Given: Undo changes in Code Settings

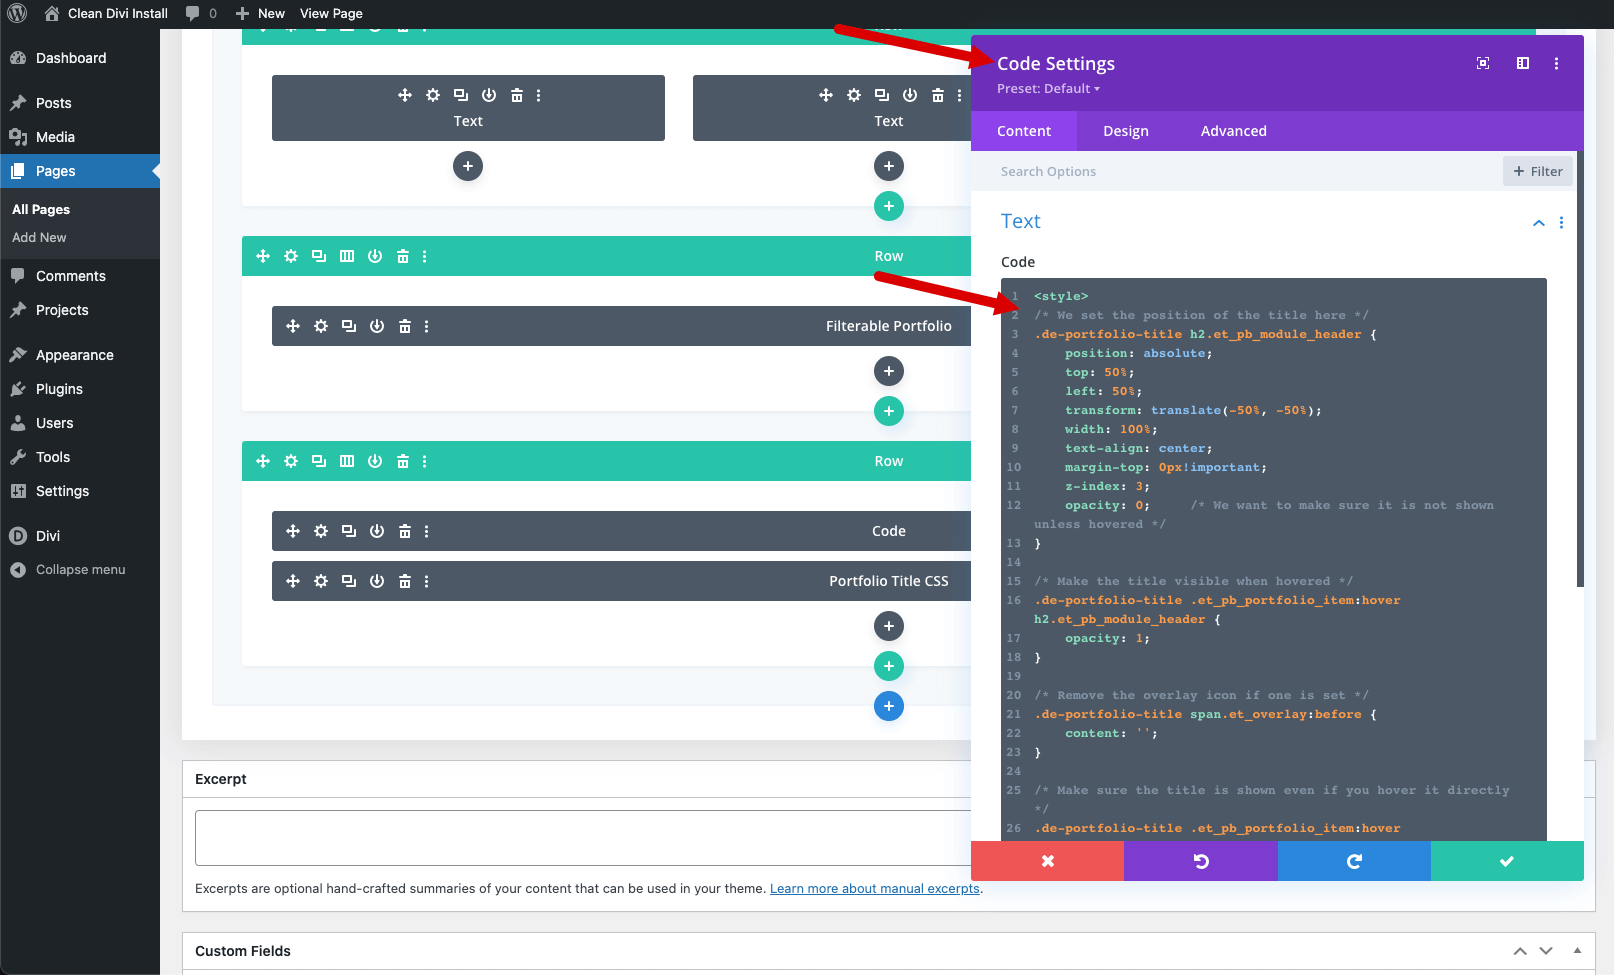Looking at the screenshot, I should tap(1201, 861).
